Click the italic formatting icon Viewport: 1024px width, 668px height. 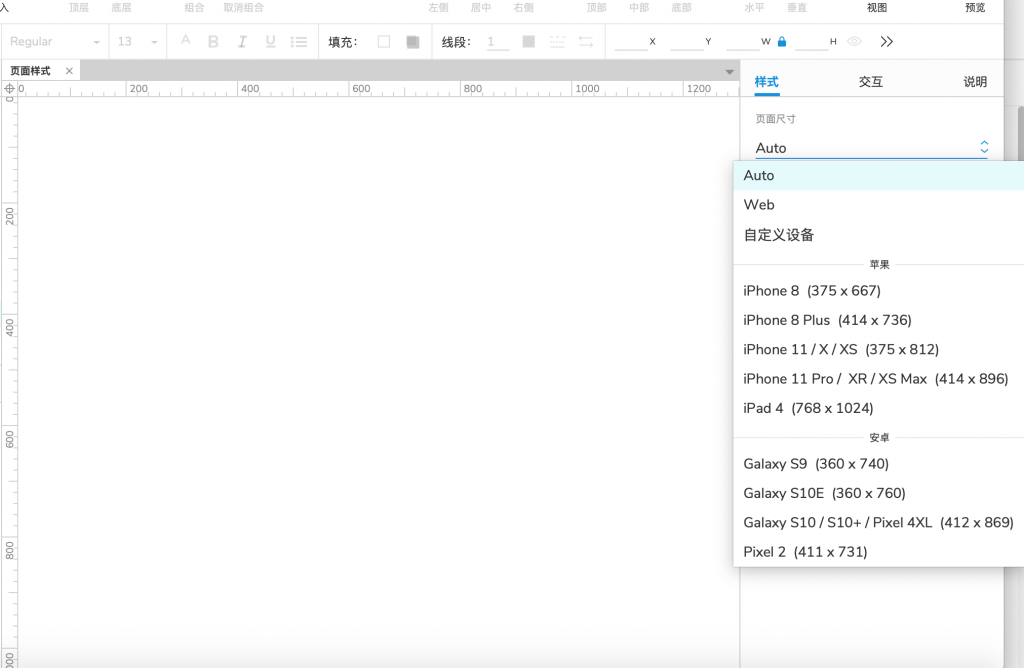(x=242, y=42)
